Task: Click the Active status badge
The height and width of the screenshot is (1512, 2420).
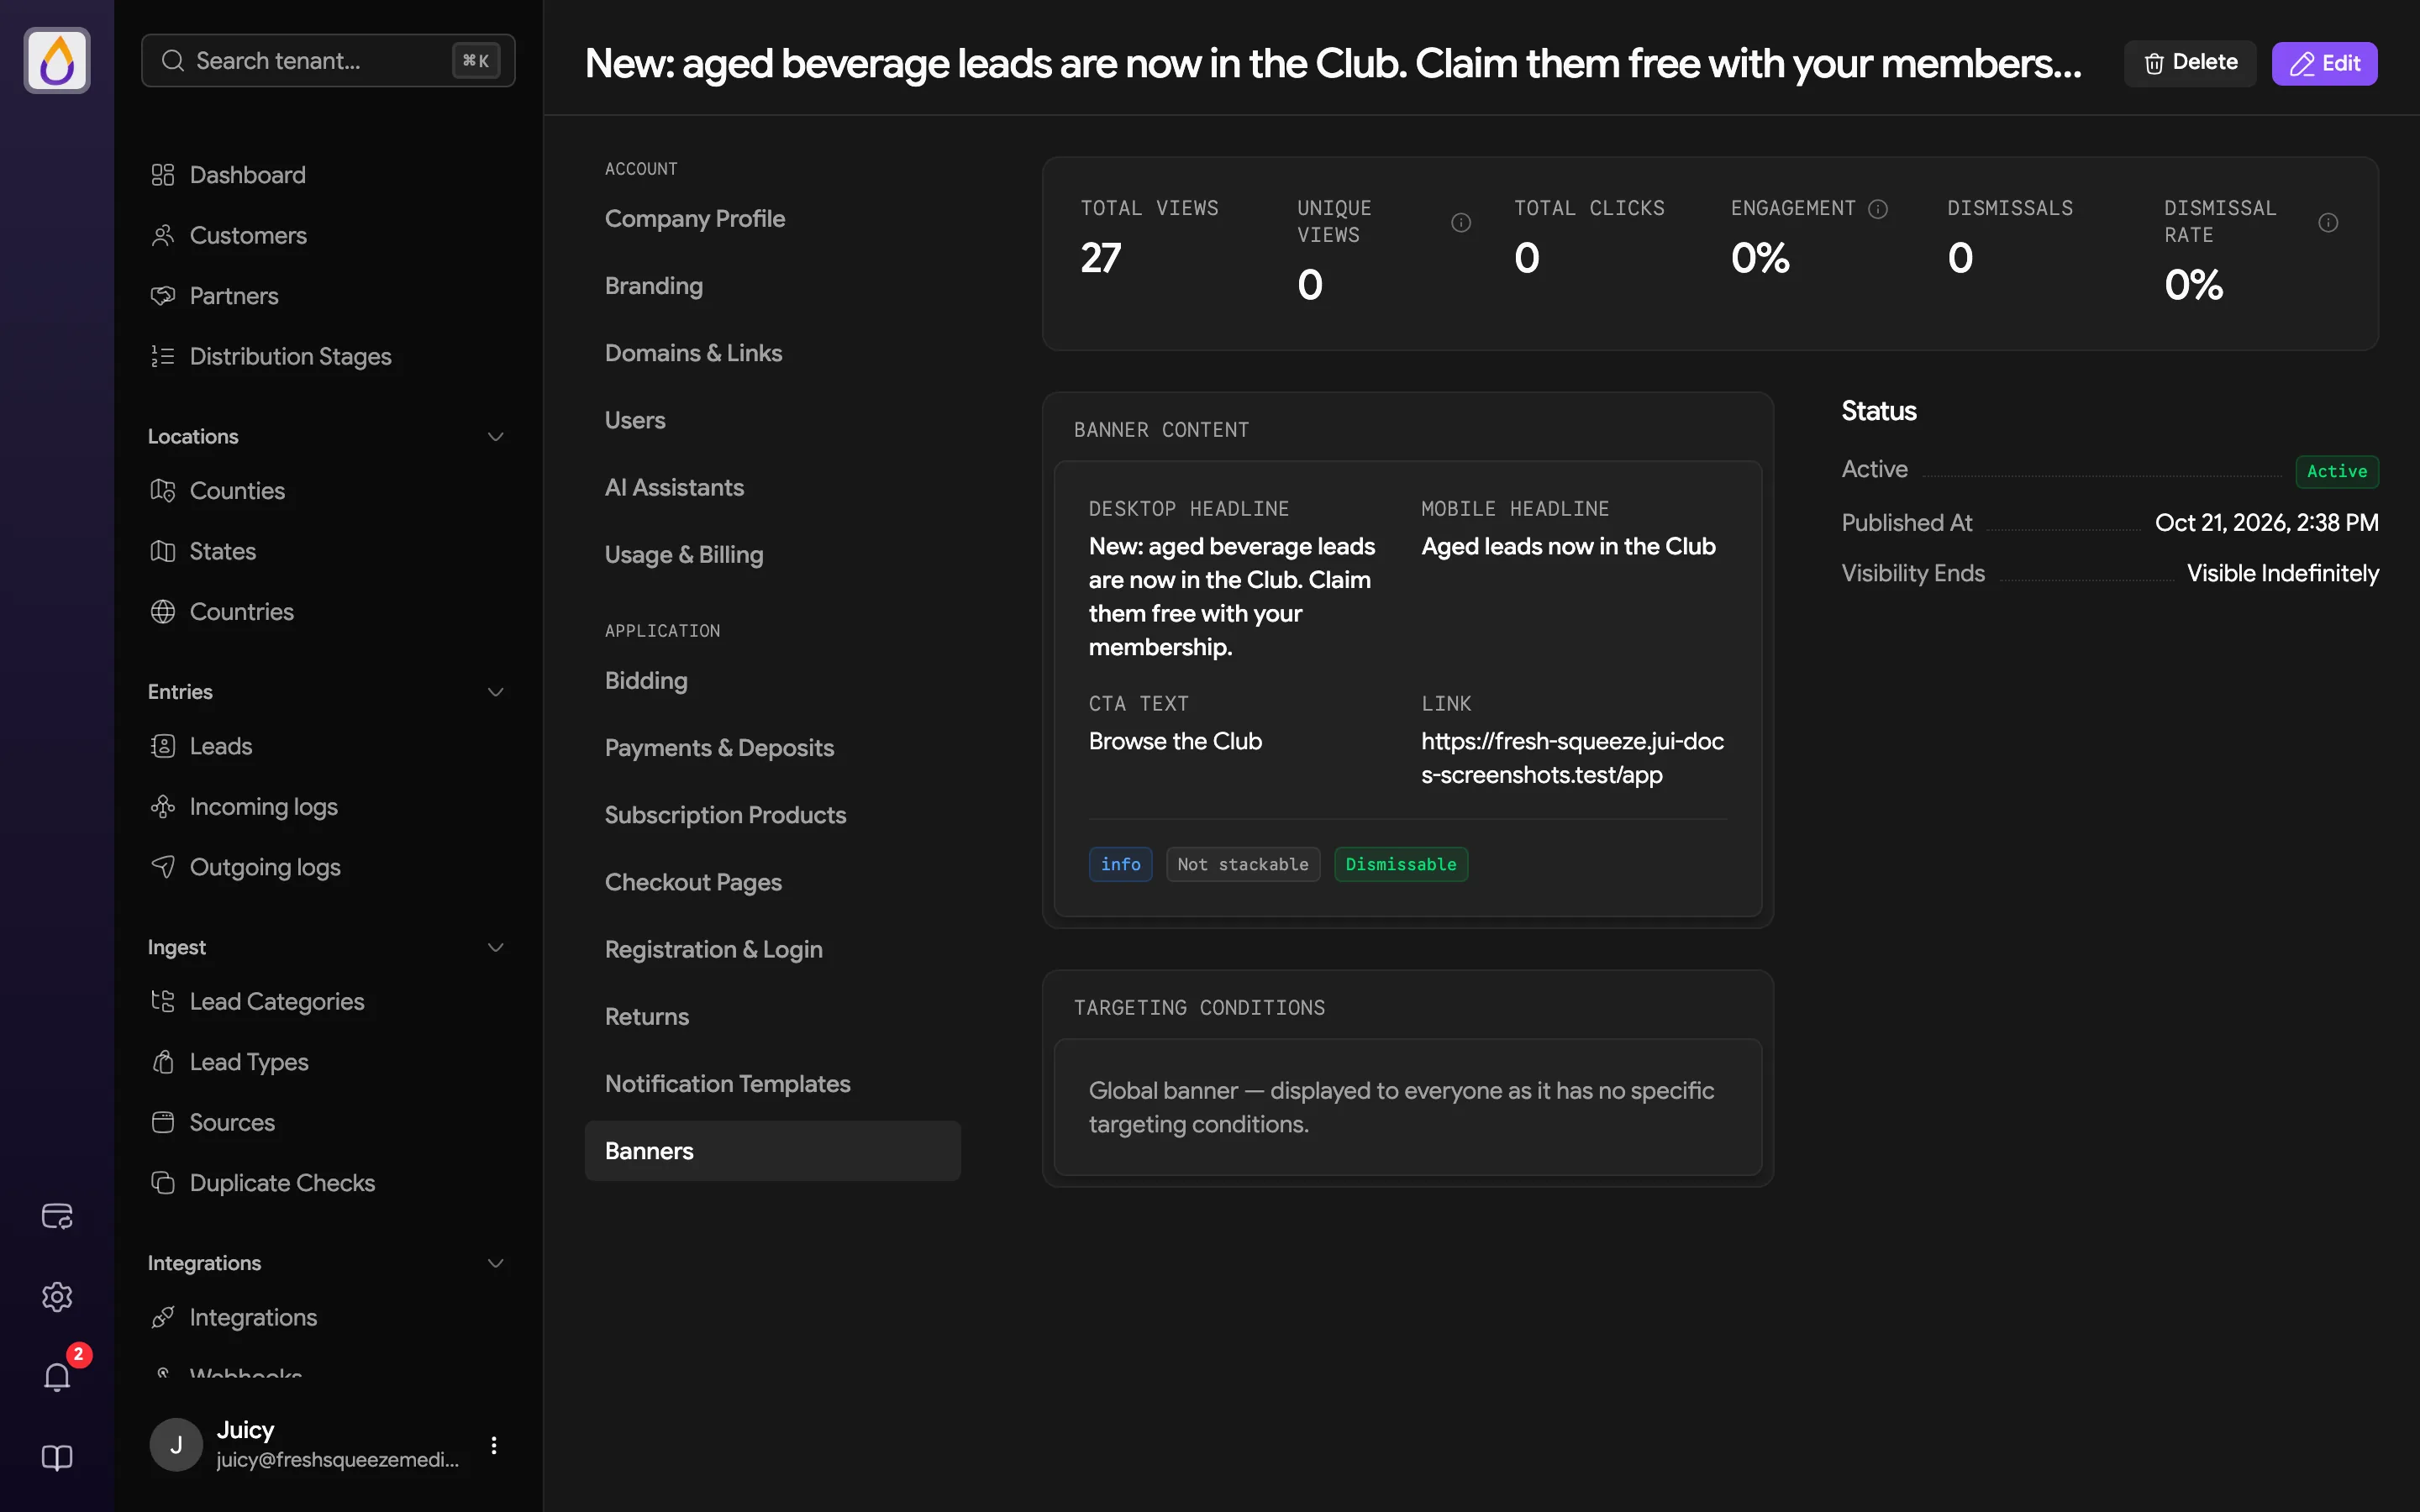Action: (x=2336, y=471)
